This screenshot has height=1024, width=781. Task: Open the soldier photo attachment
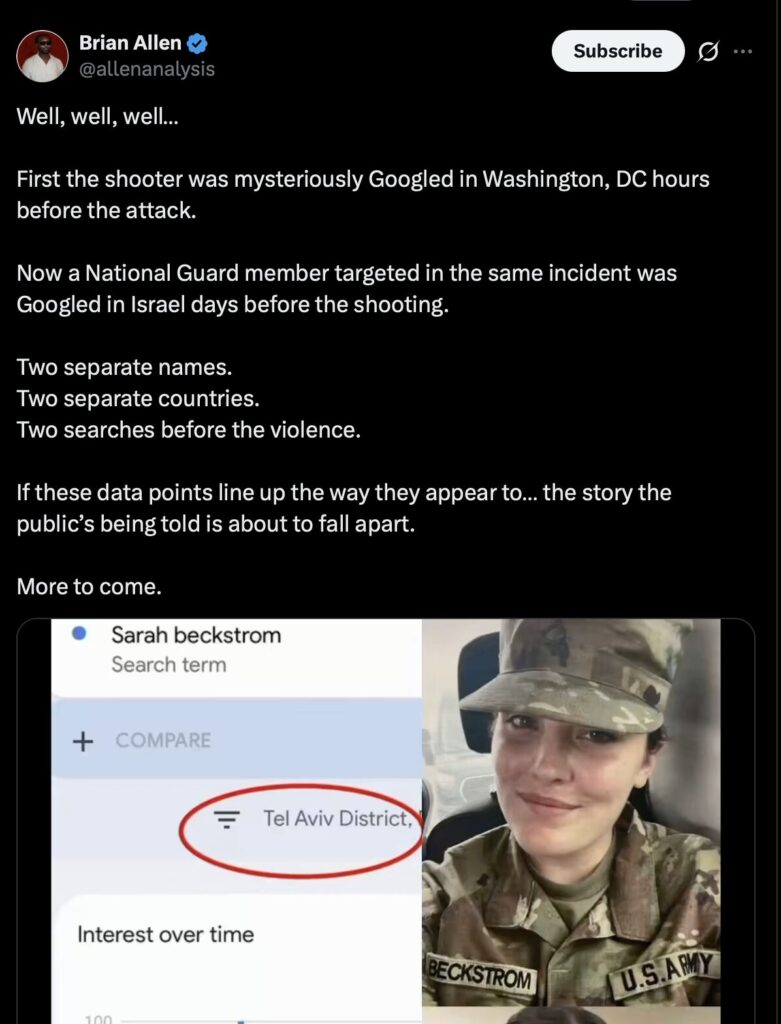571,812
